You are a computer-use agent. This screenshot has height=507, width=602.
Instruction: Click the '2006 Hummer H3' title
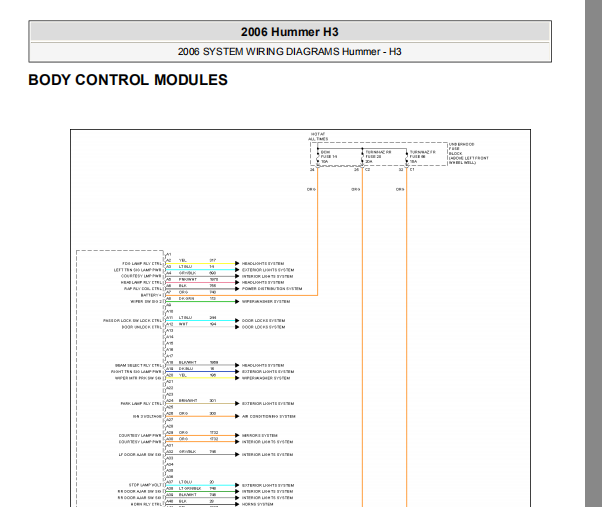pyautogui.click(x=289, y=32)
